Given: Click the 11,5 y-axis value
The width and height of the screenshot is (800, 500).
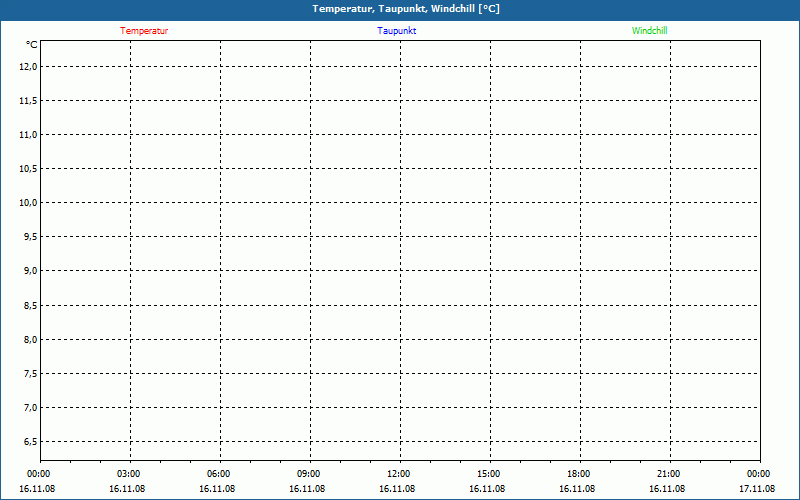Looking at the screenshot, I should click(28, 101).
